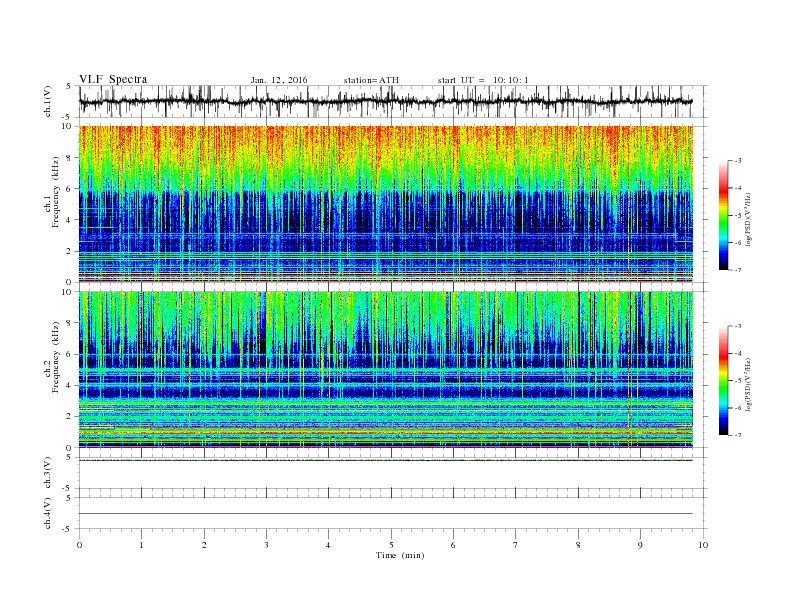Click the "ch.1(V)" axis label
The width and height of the screenshot is (792, 612).
coord(48,103)
